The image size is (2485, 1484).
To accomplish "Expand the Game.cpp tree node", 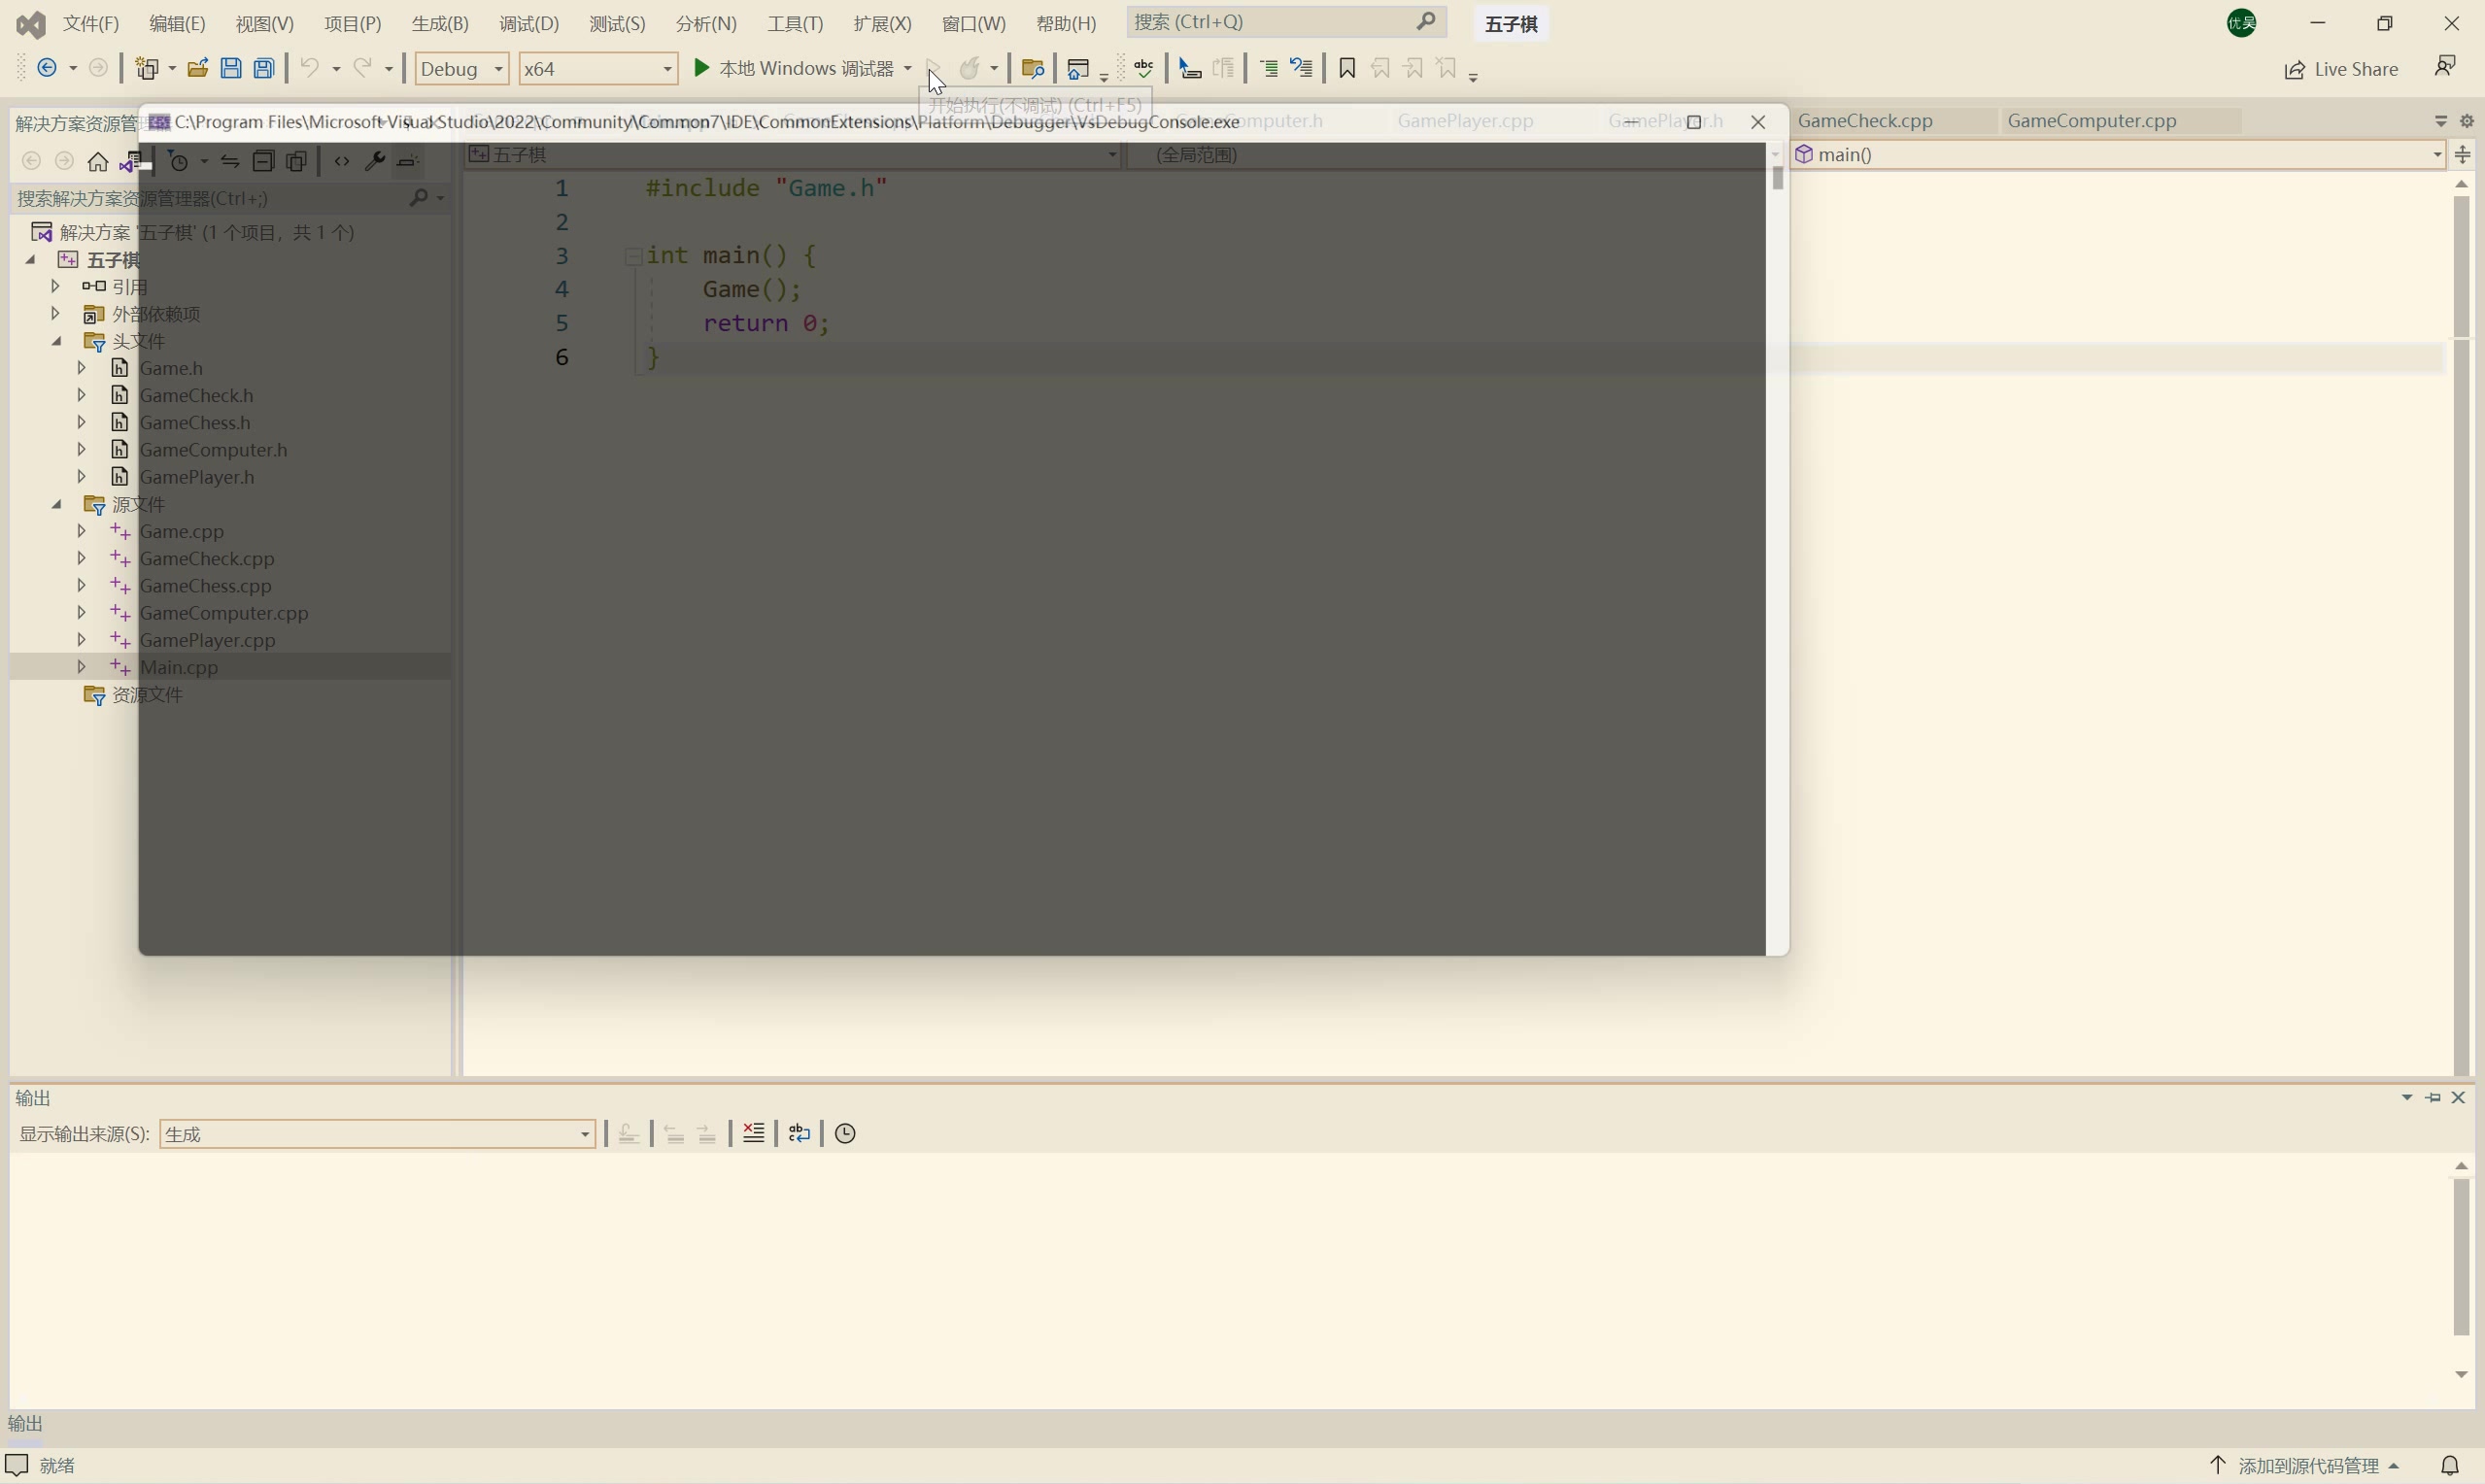I will point(82,531).
